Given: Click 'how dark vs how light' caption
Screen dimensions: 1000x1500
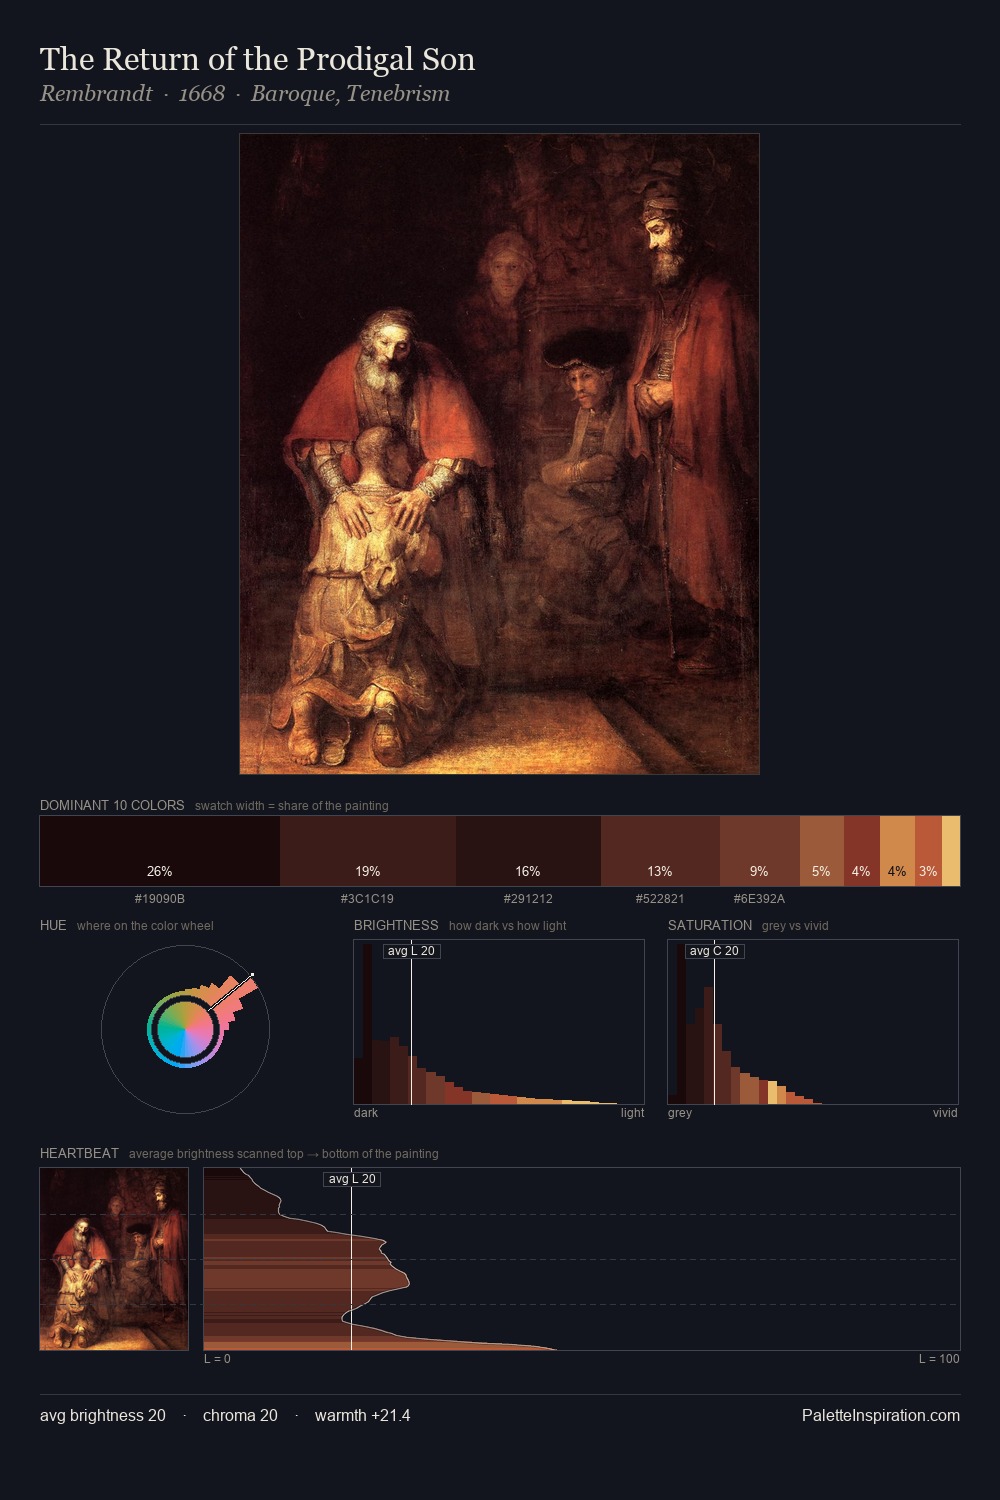Looking at the screenshot, I should (x=507, y=926).
